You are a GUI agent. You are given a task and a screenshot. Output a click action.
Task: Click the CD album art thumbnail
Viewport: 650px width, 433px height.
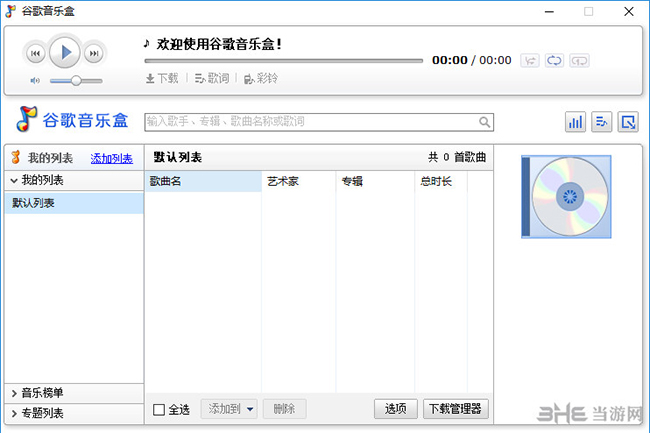coord(566,197)
